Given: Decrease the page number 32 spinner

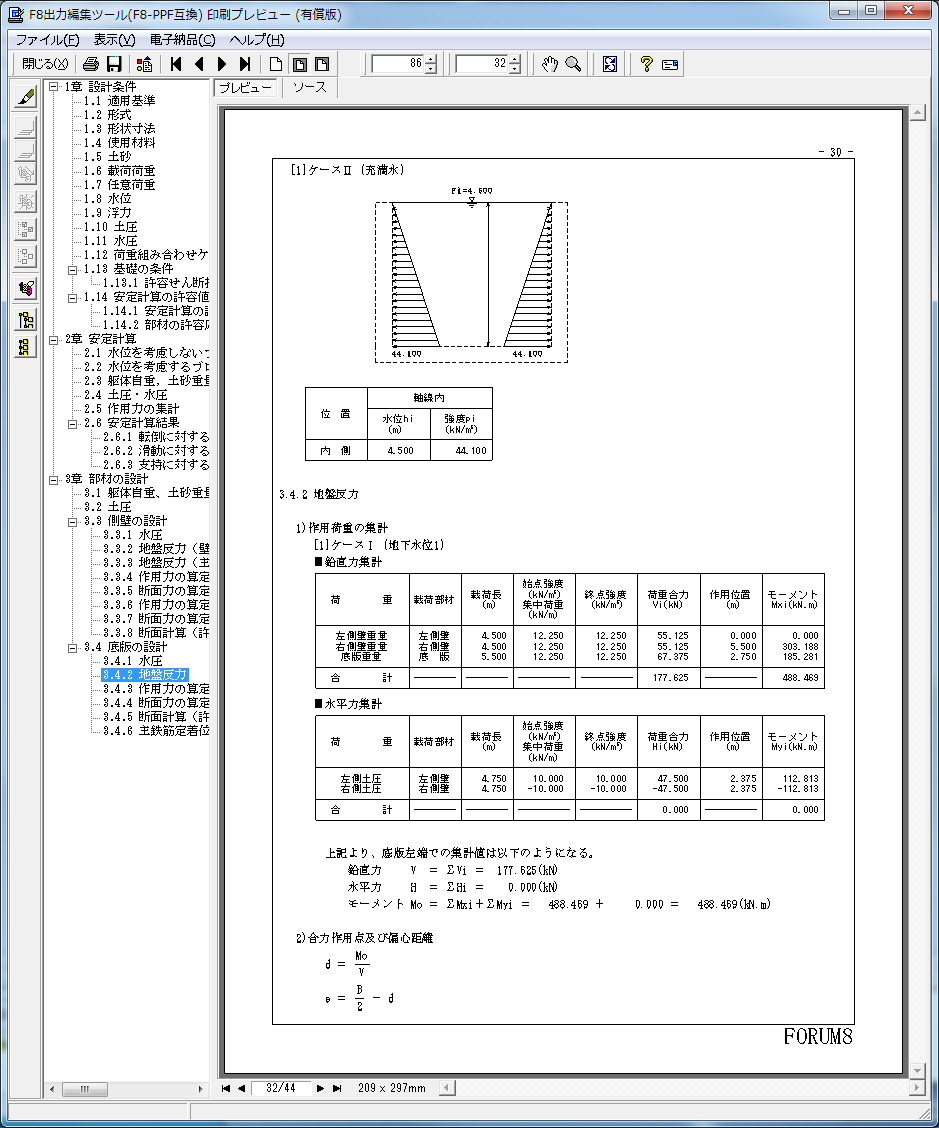Looking at the screenshot, I should [515, 69].
